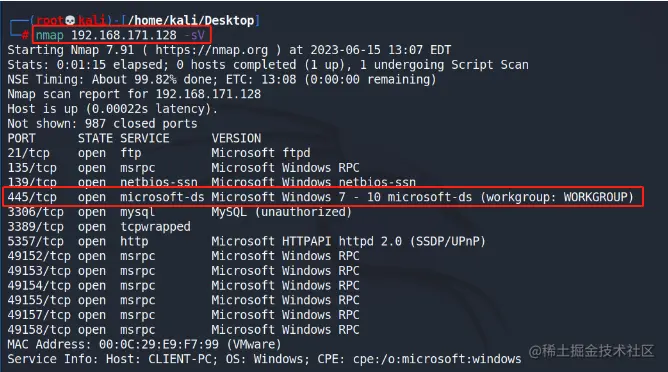Click the CLIENT-PC host name
668x372 pixels.
click(180, 359)
